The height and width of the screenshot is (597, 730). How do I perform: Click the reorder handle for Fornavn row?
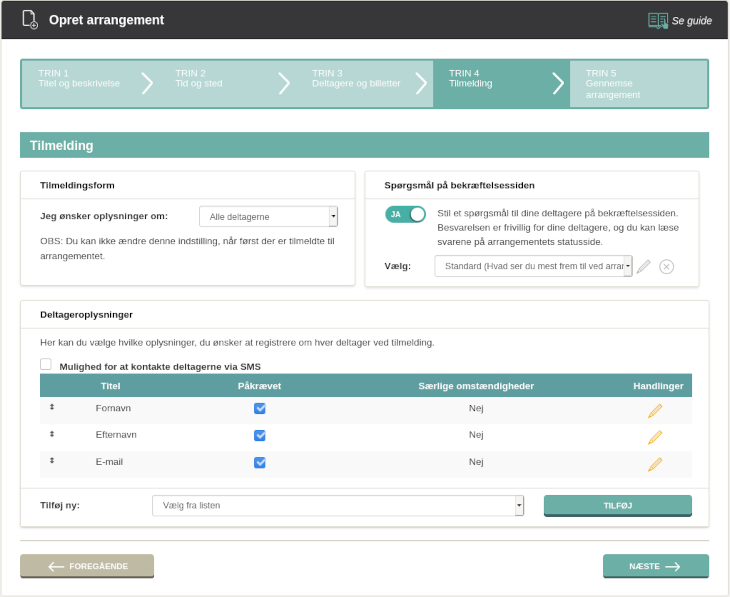coord(52,407)
